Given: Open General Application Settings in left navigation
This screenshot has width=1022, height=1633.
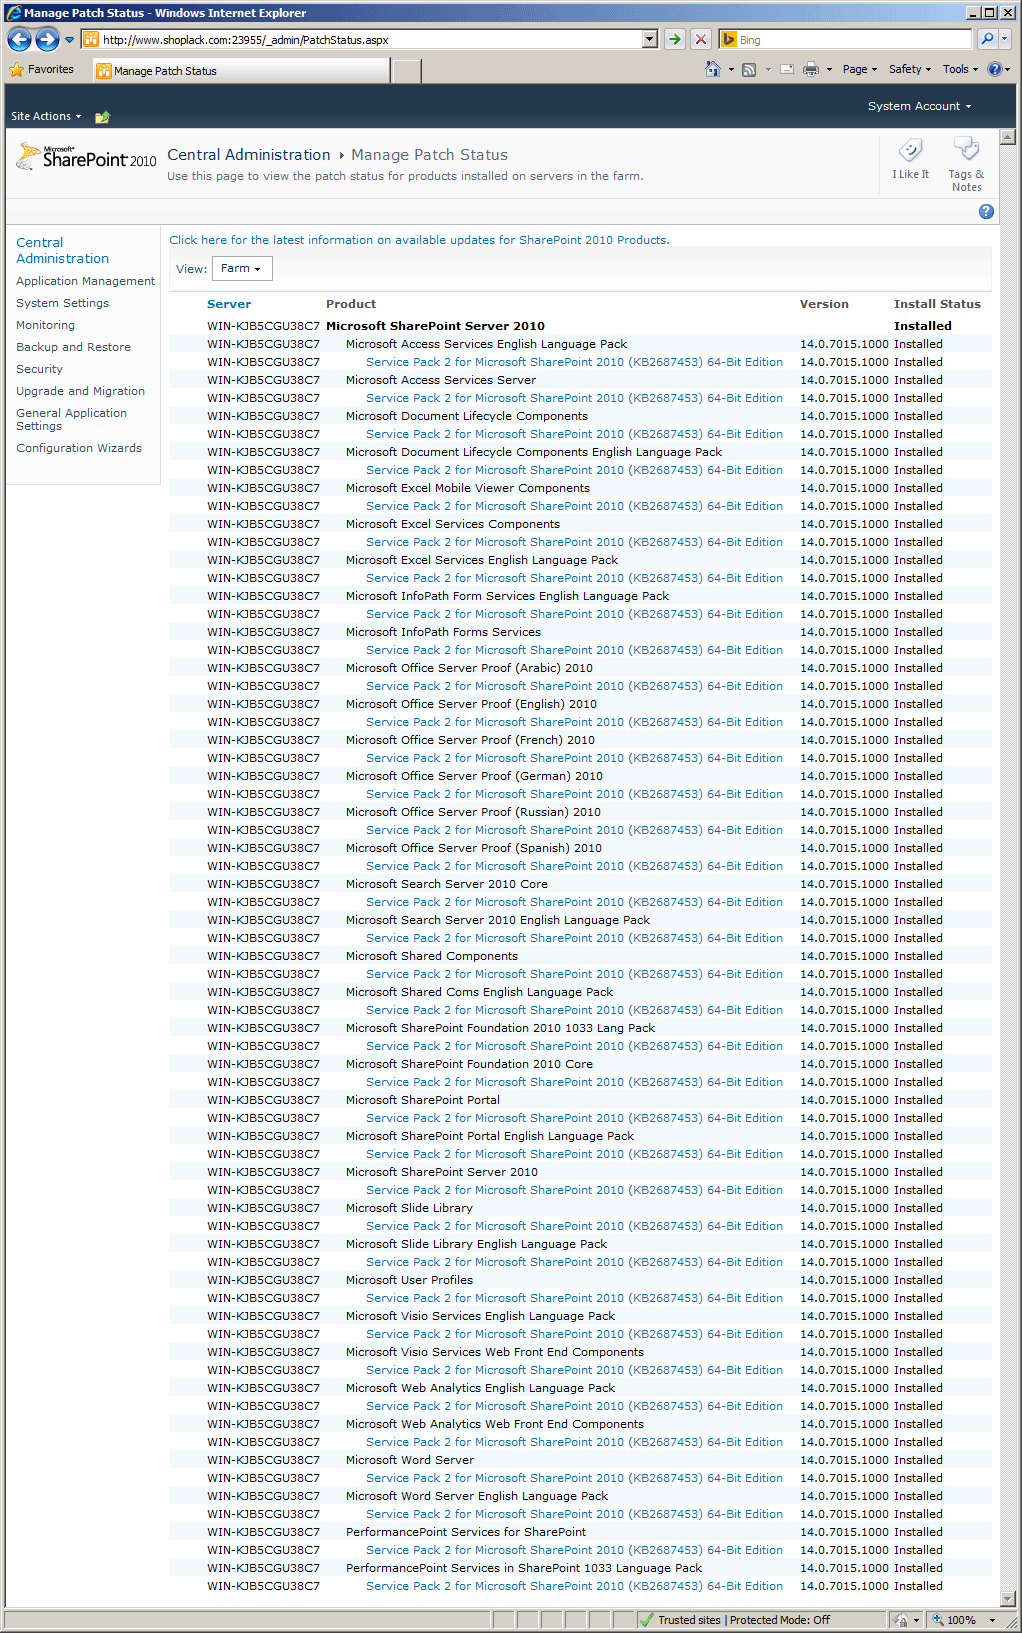Looking at the screenshot, I should tap(71, 419).
